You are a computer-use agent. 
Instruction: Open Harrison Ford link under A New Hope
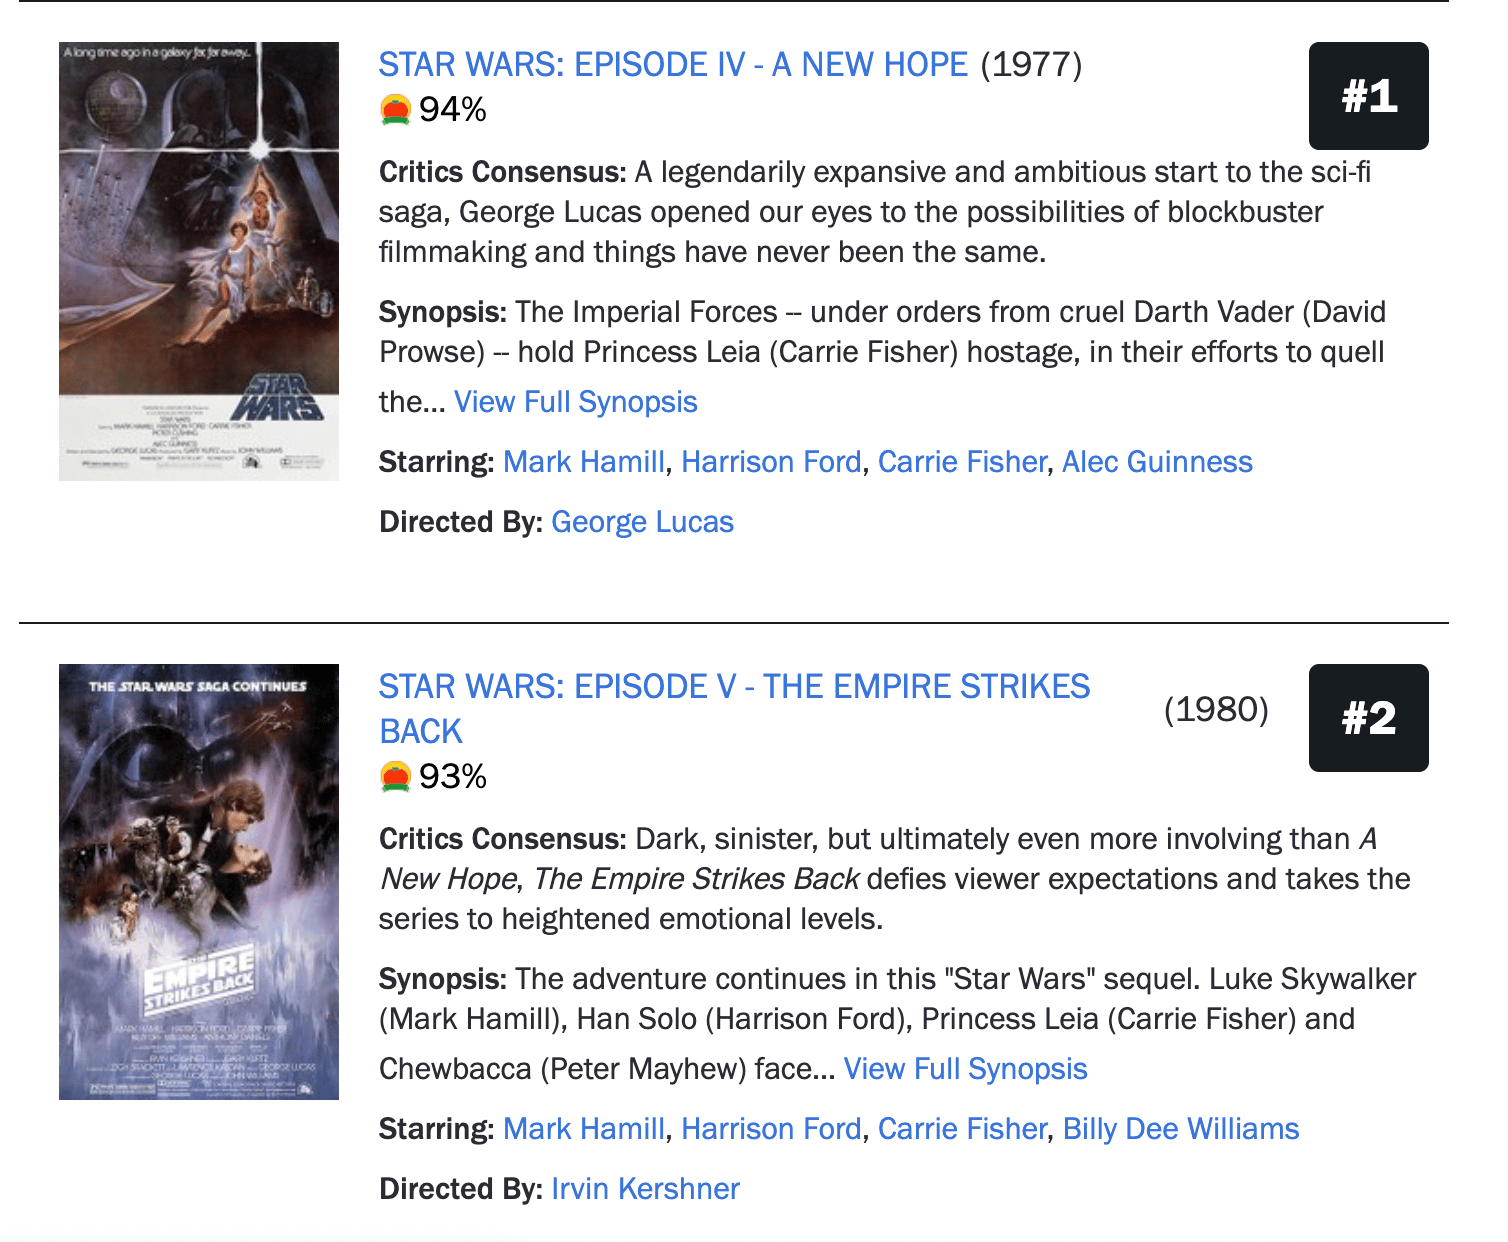[771, 462]
